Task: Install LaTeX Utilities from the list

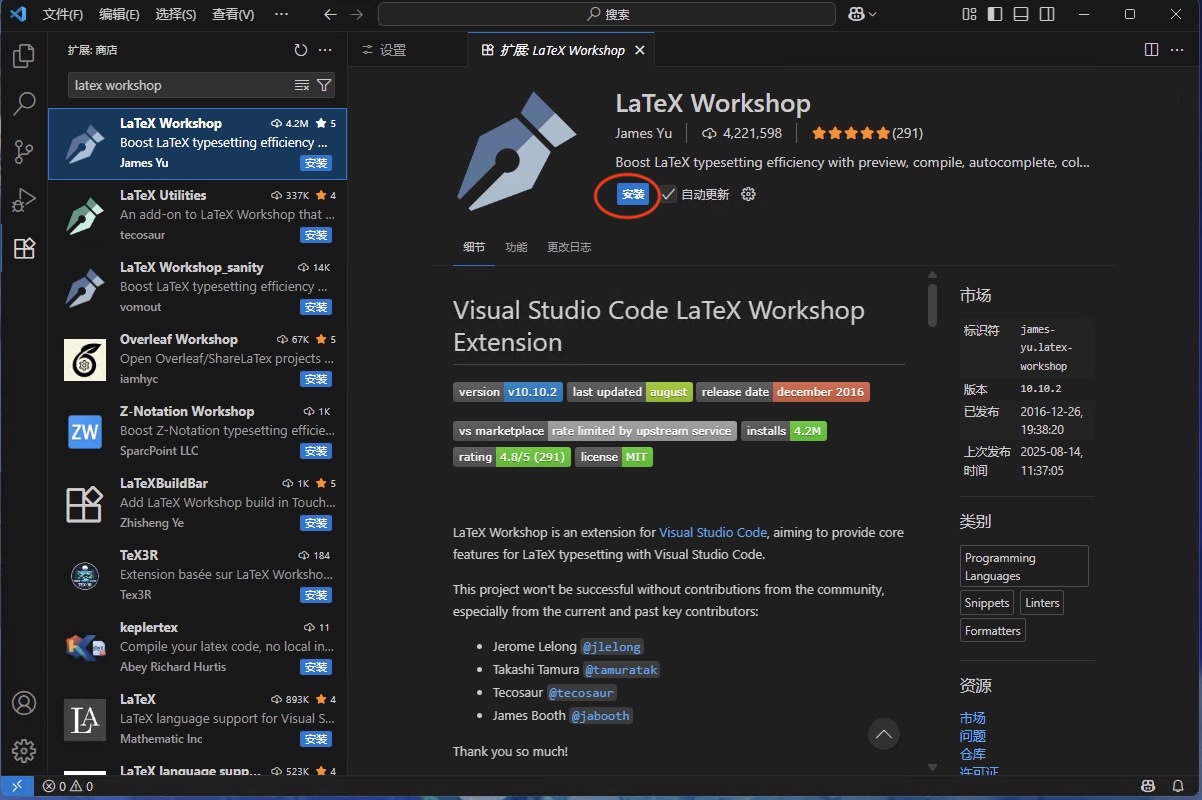Action: point(316,235)
